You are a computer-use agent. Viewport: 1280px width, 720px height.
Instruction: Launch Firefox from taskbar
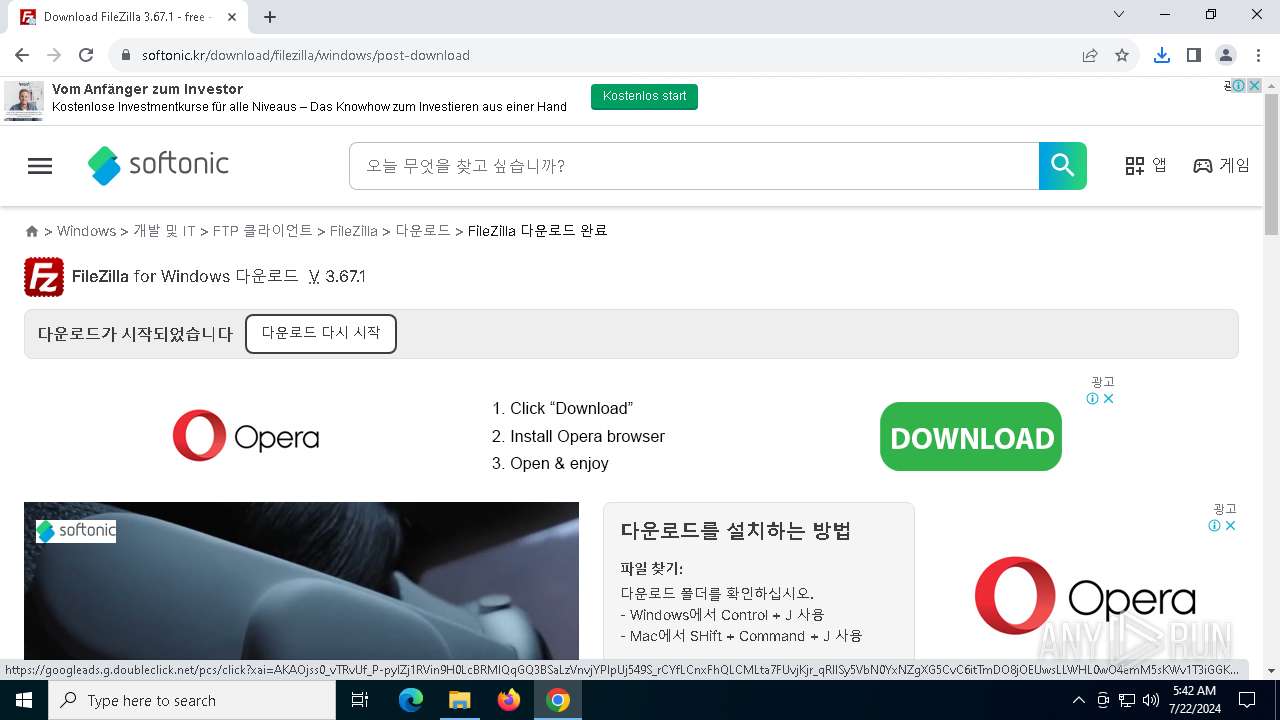tap(509, 700)
